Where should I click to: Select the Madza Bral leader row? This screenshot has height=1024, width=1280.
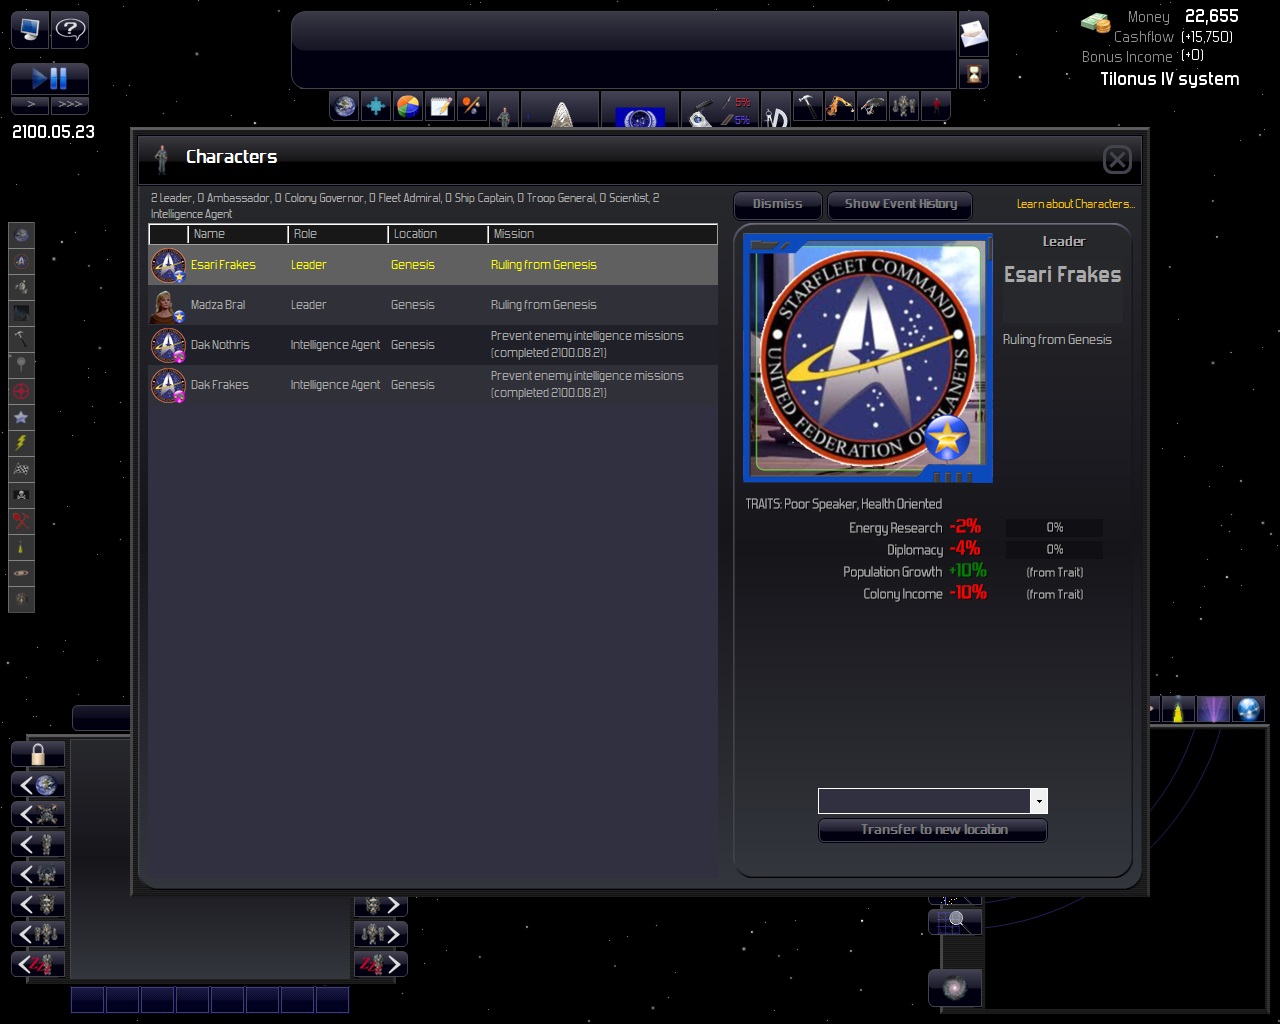433,305
